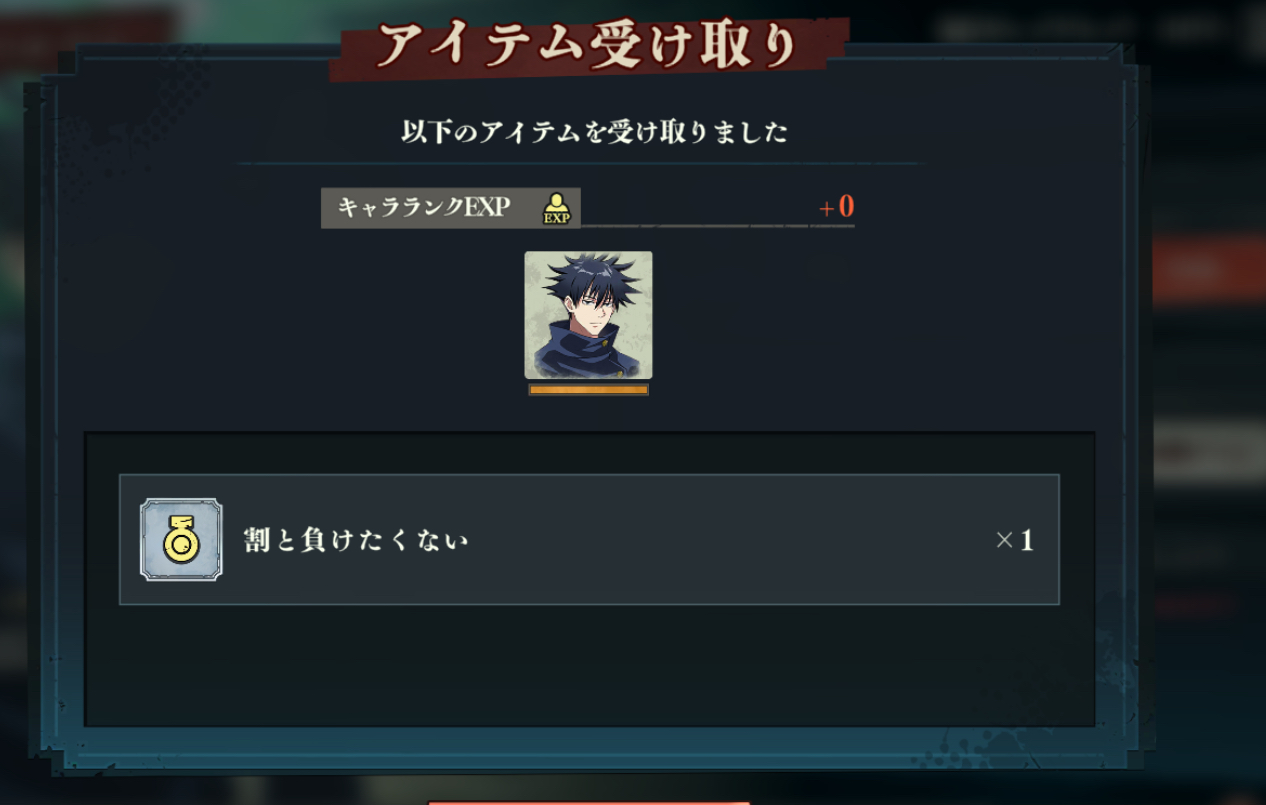Tap the red confirm button at the bottom edge

(589, 802)
